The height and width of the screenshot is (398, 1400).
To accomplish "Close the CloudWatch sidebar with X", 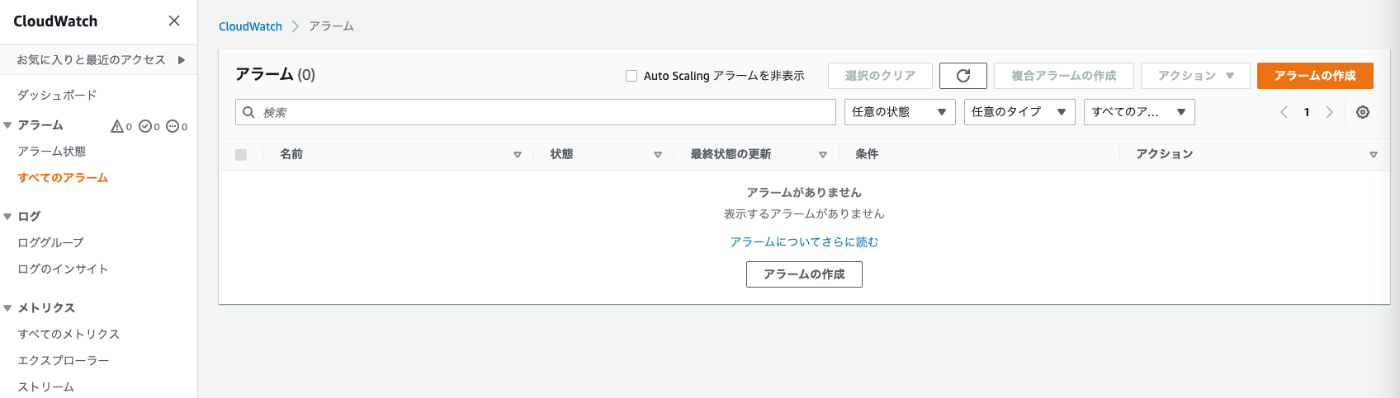I will [x=174, y=21].
